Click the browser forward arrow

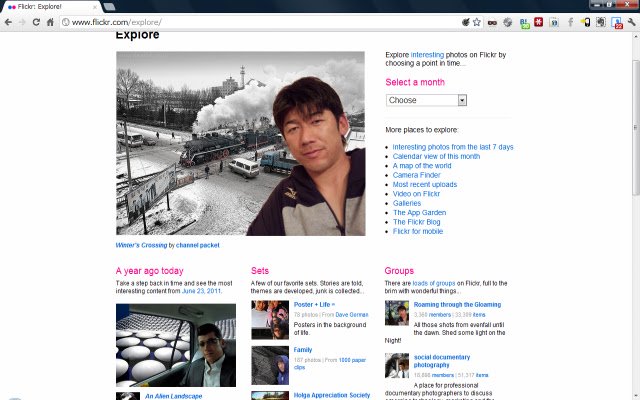[x=22, y=22]
